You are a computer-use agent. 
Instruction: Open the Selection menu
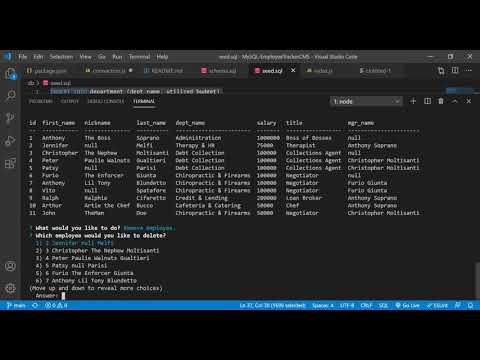[x=61, y=57]
